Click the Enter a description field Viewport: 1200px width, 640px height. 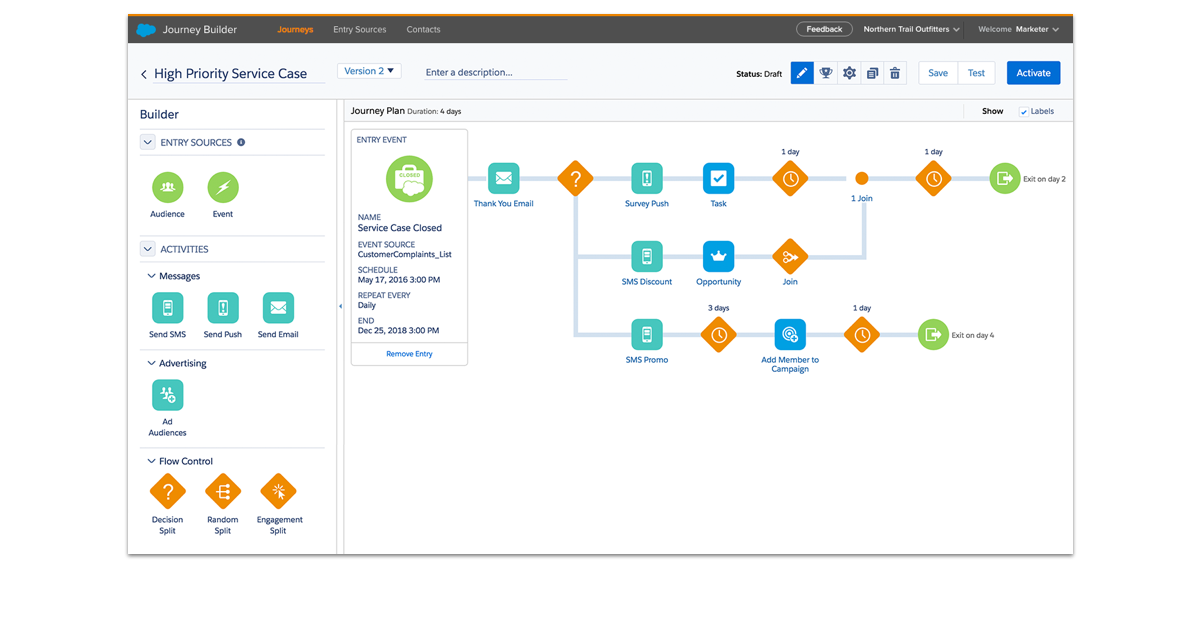point(495,73)
